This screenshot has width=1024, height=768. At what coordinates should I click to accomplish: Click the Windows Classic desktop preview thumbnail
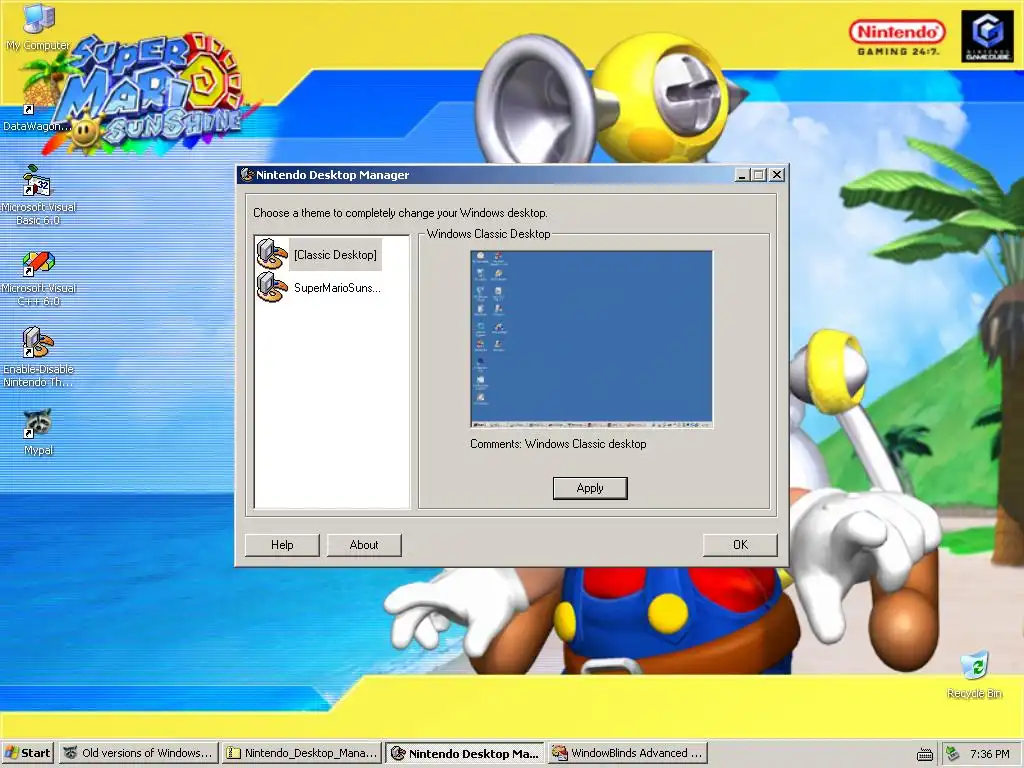[592, 340]
